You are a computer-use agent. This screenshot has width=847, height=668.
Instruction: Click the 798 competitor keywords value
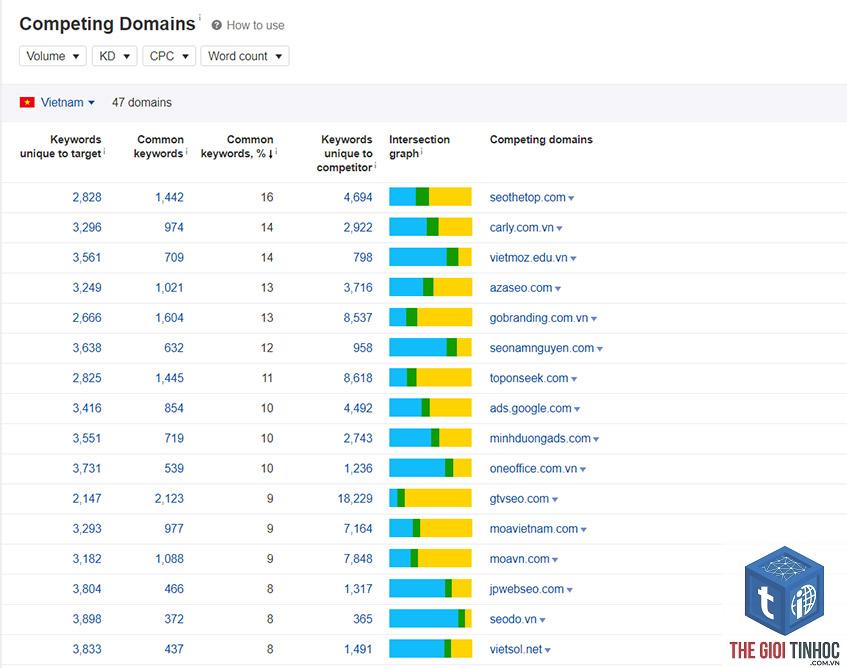tap(363, 258)
